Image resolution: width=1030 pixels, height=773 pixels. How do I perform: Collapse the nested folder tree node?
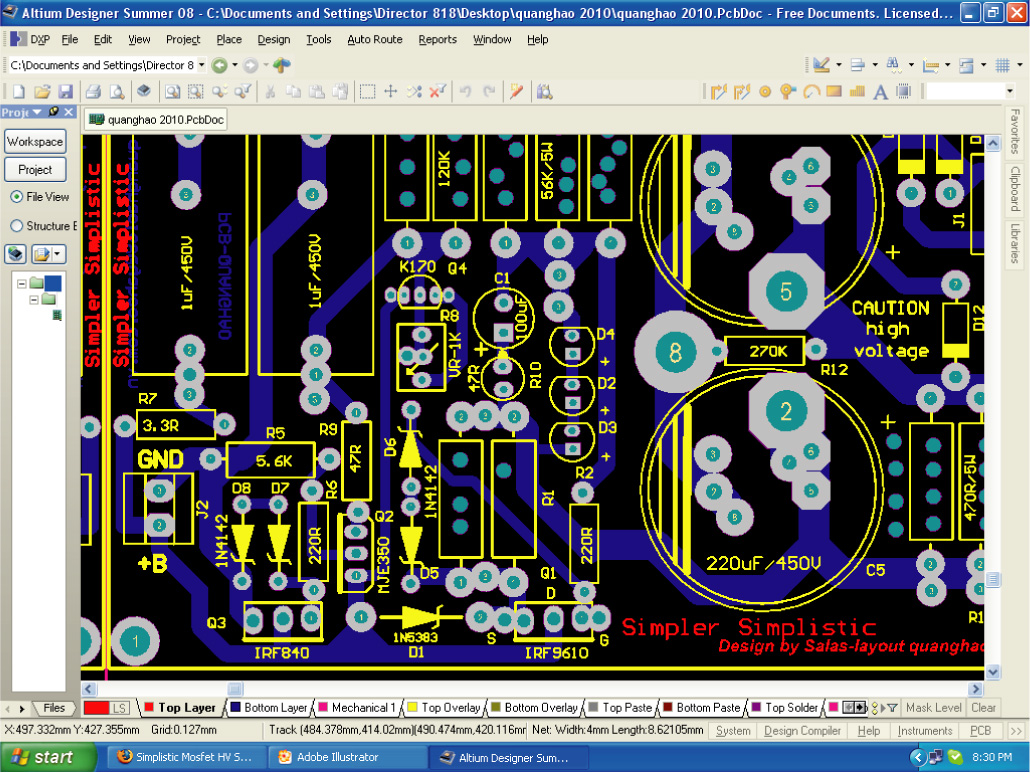coord(34,299)
